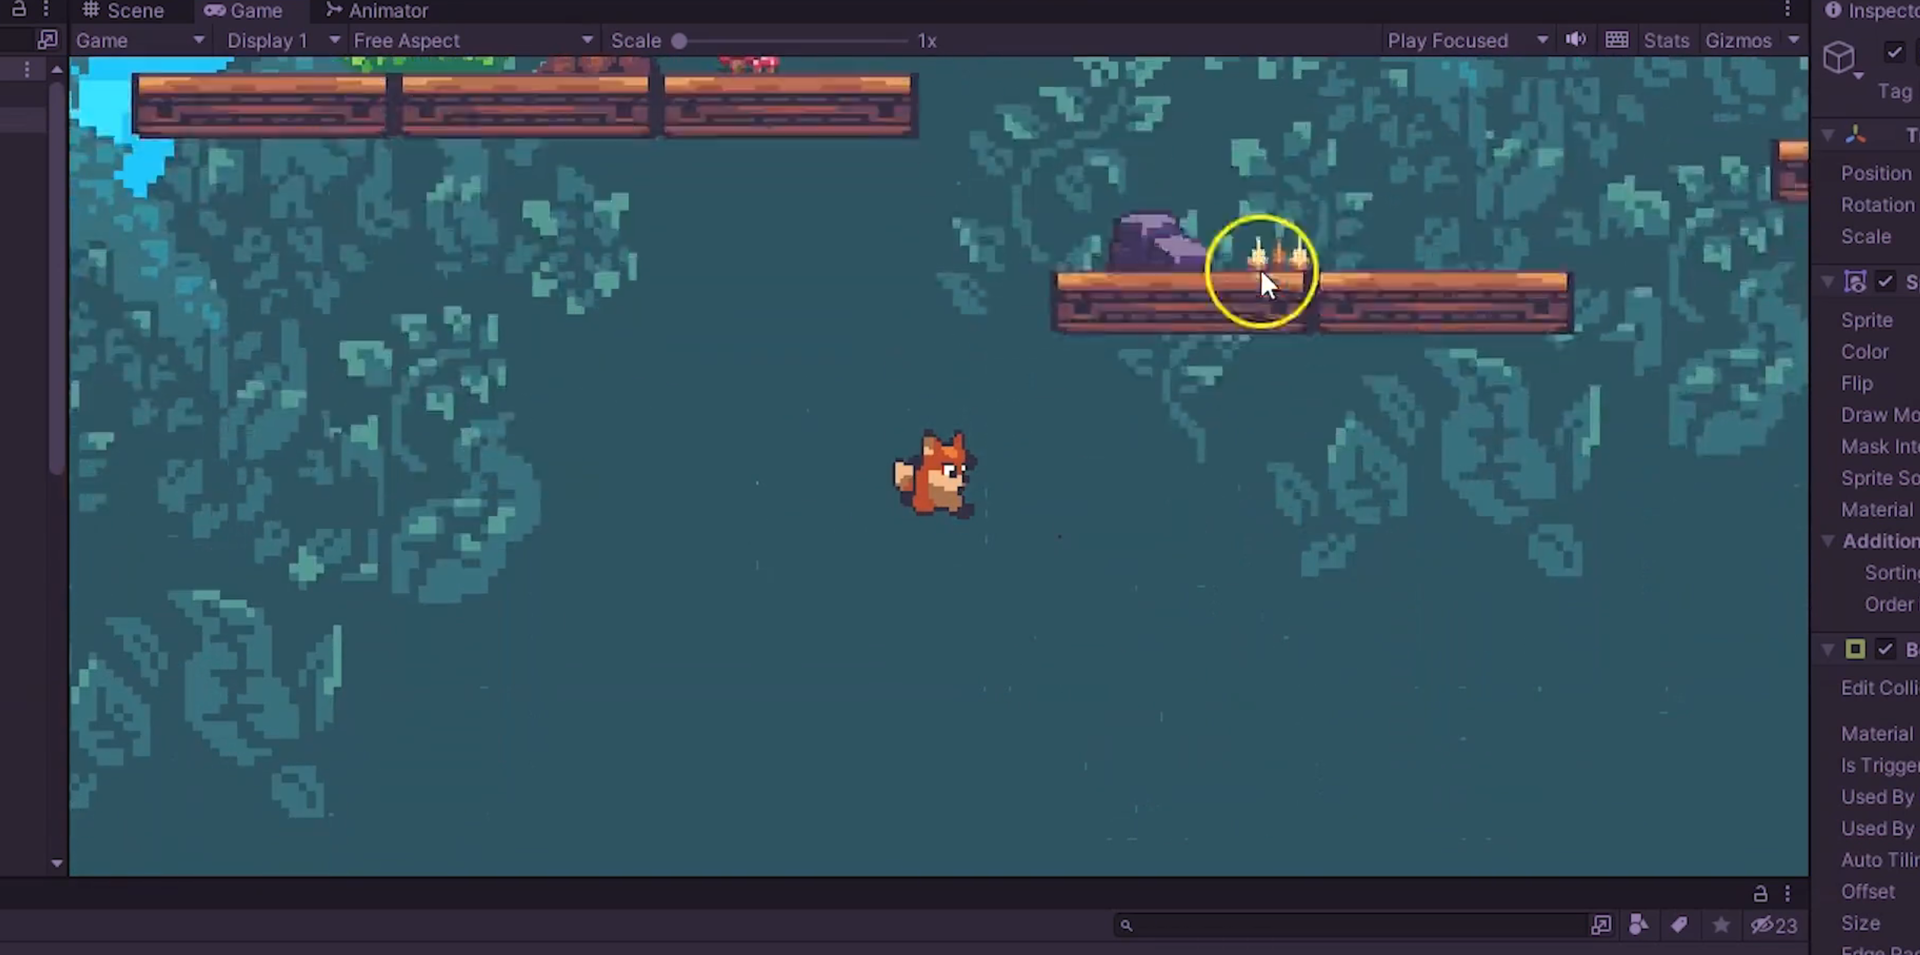The height and width of the screenshot is (955, 1920).
Task: Disable the Sprite Renderer component checkbox
Action: pos(1885,282)
